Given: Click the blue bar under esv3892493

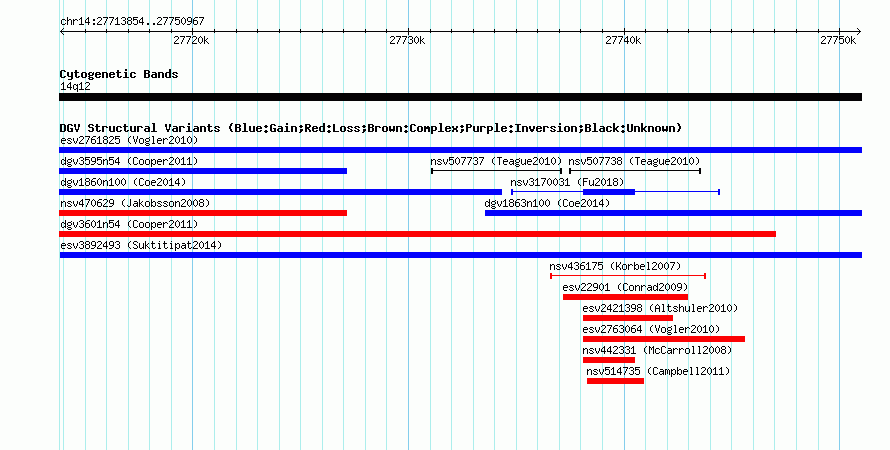Looking at the screenshot, I should pos(460,255).
